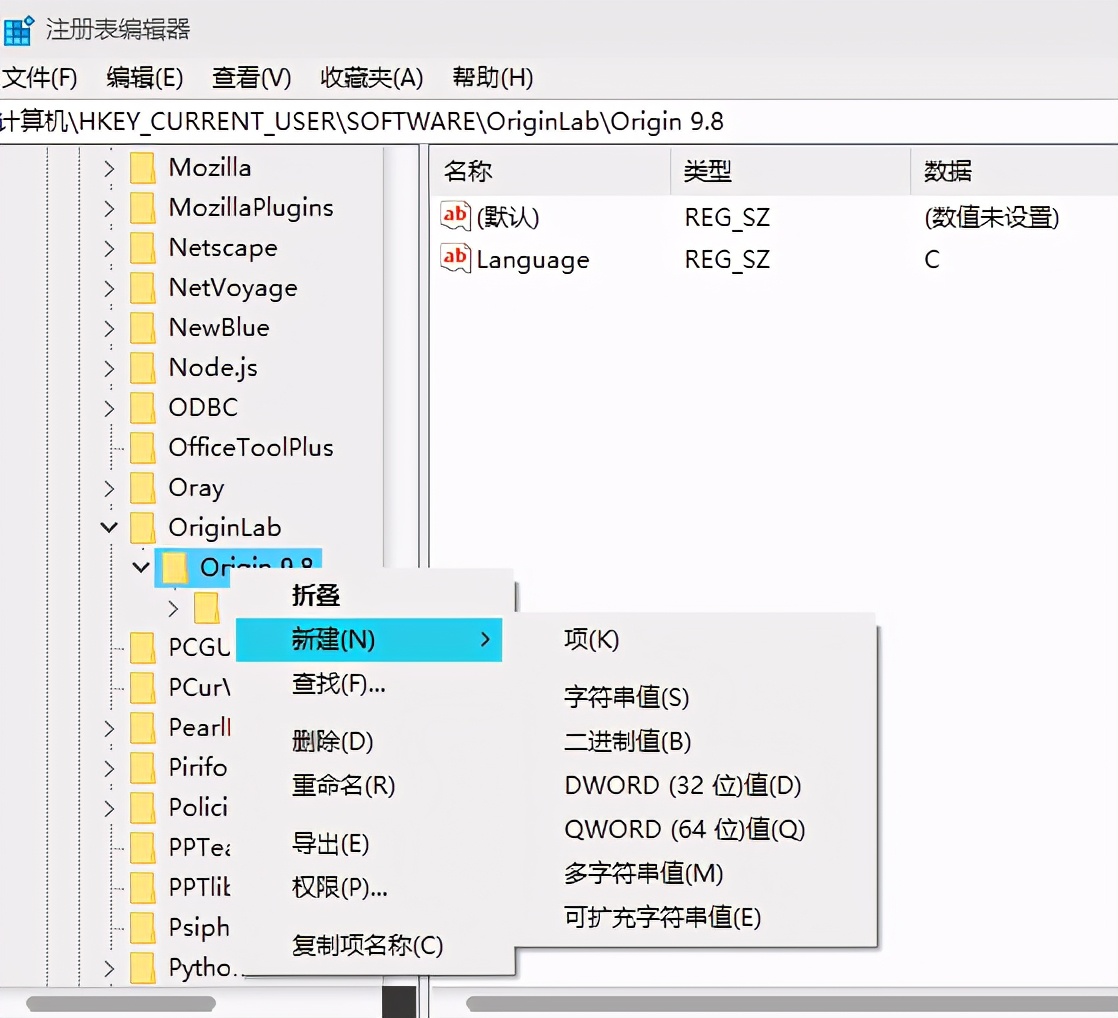Click the ab icon next to Language value

[455, 259]
